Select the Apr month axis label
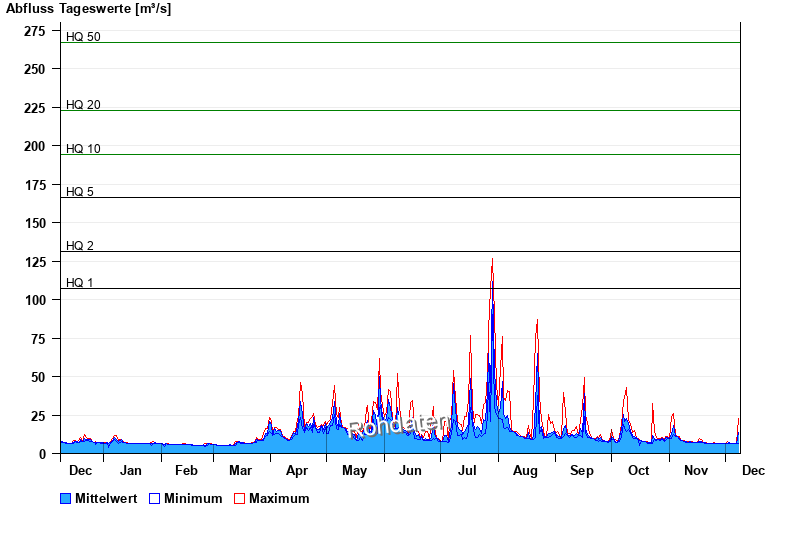 [297, 470]
